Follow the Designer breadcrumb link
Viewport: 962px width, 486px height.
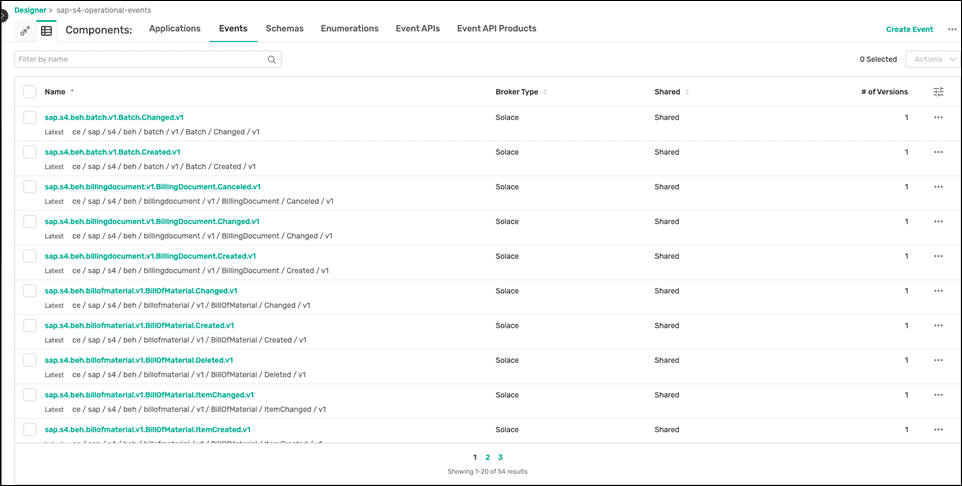pos(30,10)
